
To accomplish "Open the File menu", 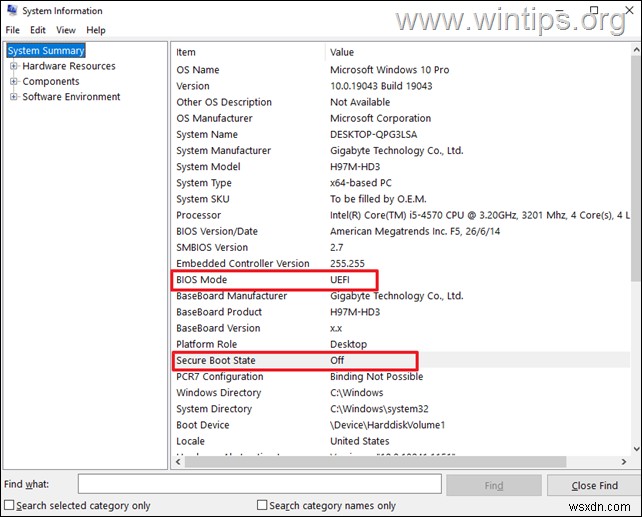I will [12, 30].
